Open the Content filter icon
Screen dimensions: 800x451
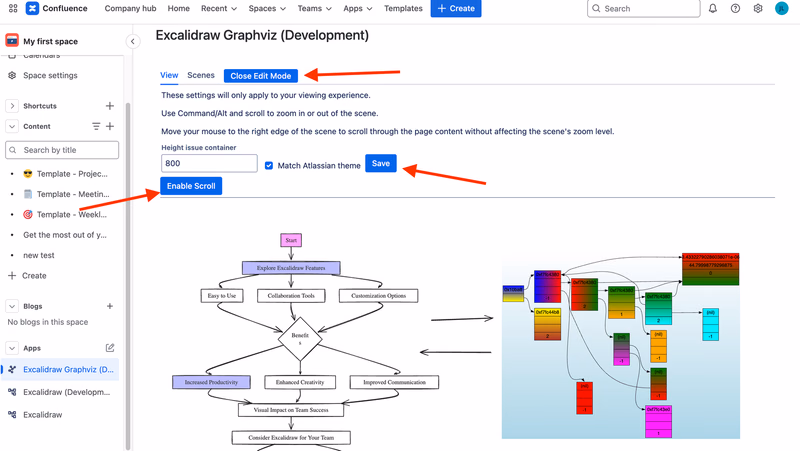tap(96, 126)
